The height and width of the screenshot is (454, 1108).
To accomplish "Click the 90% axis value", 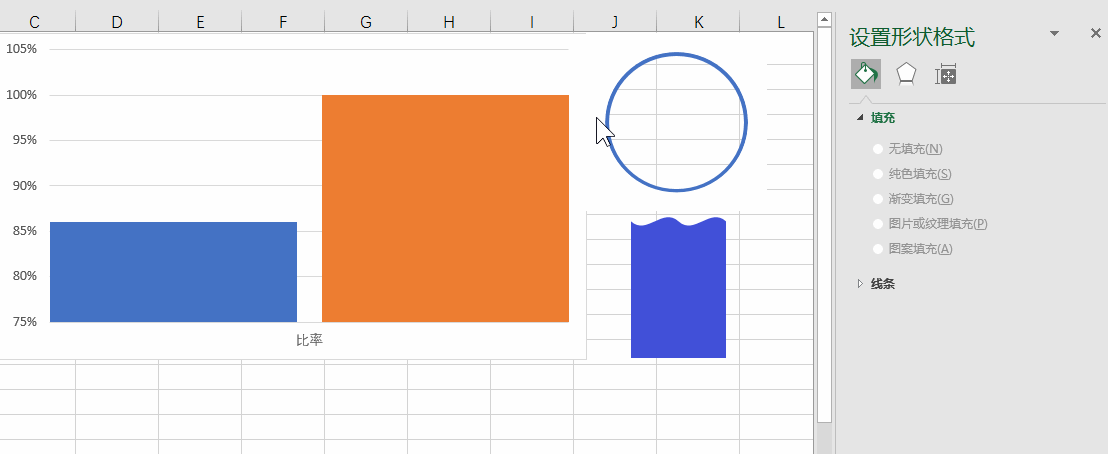I will pyautogui.click(x=25, y=185).
